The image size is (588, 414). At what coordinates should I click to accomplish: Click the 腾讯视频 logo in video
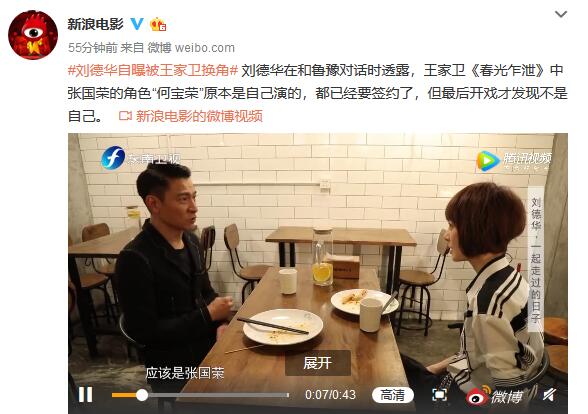pos(514,160)
